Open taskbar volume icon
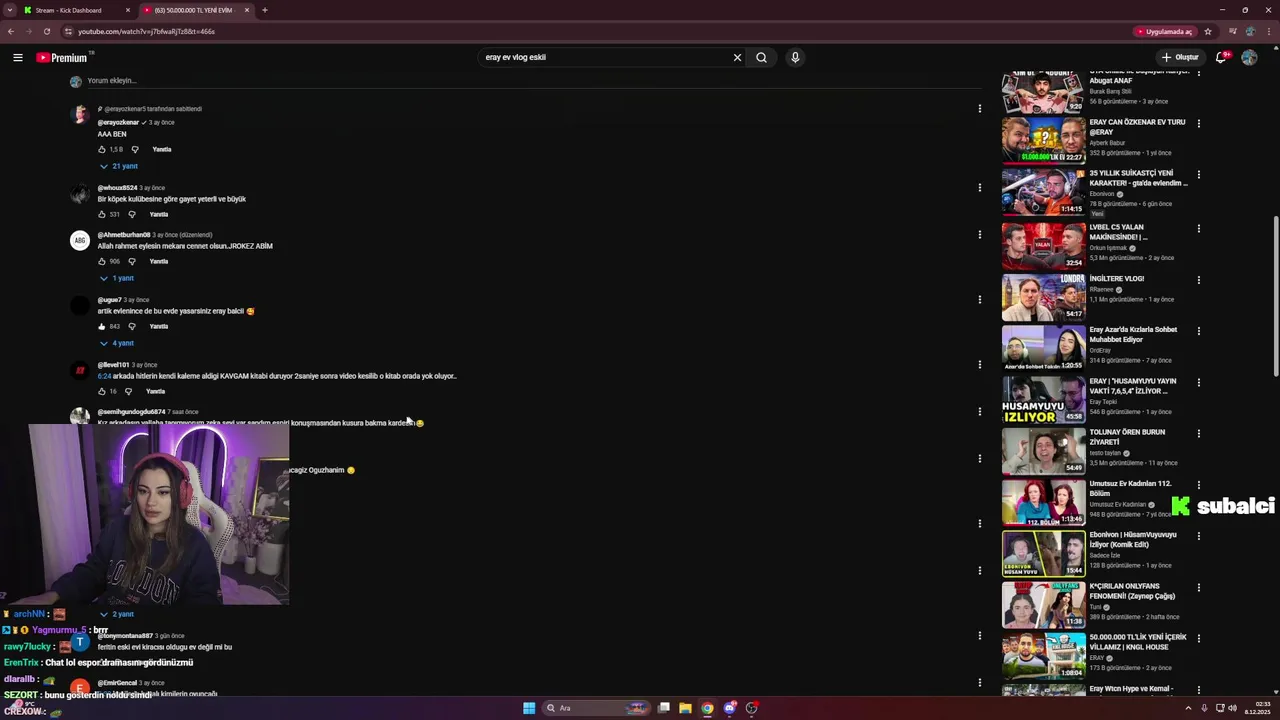Image resolution: width=1280 pixels, height=720 pixels. coord(1232,708)
